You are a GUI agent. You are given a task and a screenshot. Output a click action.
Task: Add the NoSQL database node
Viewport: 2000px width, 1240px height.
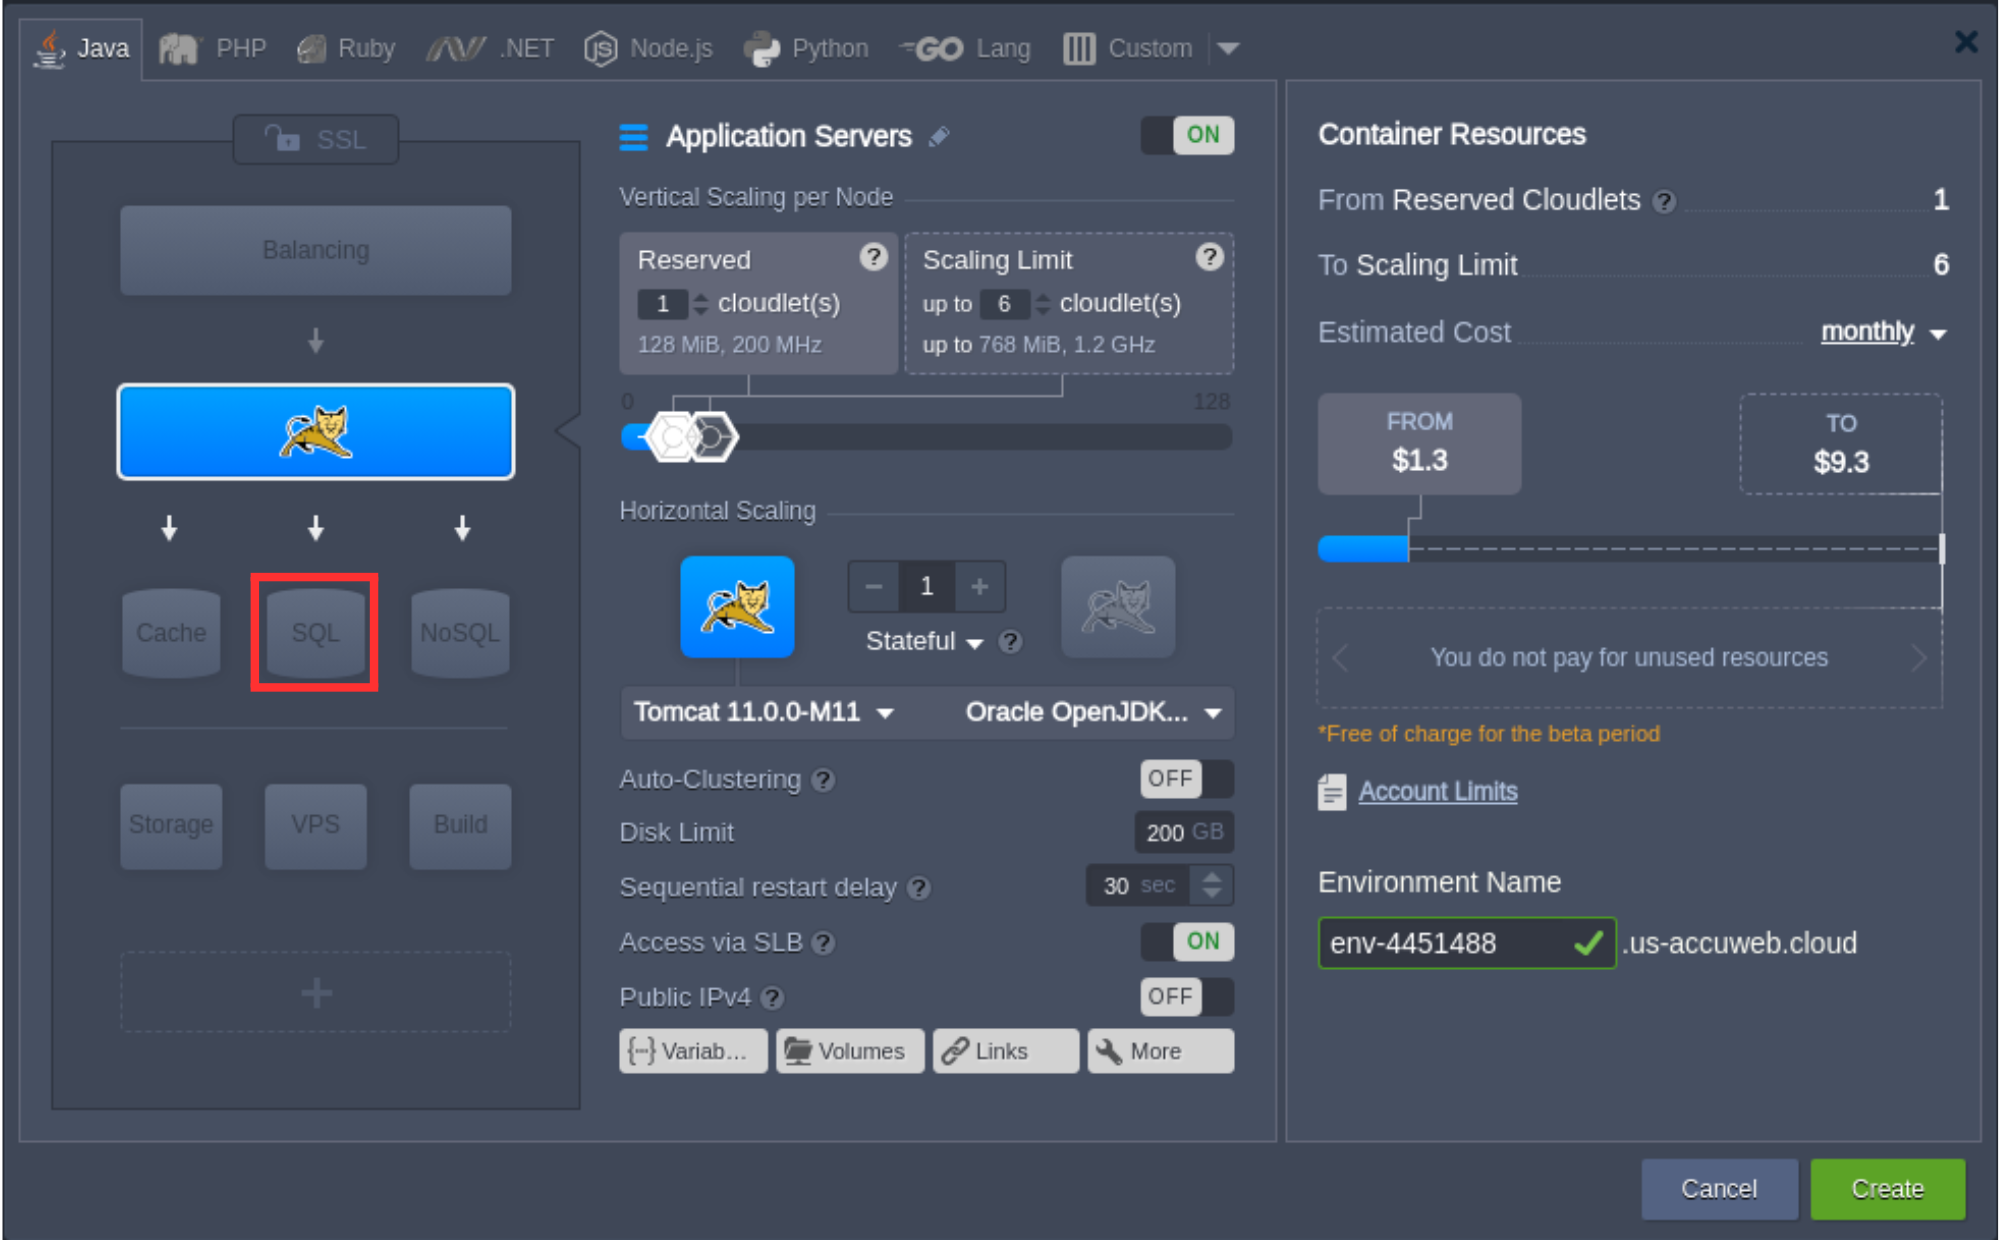(460, 633)
